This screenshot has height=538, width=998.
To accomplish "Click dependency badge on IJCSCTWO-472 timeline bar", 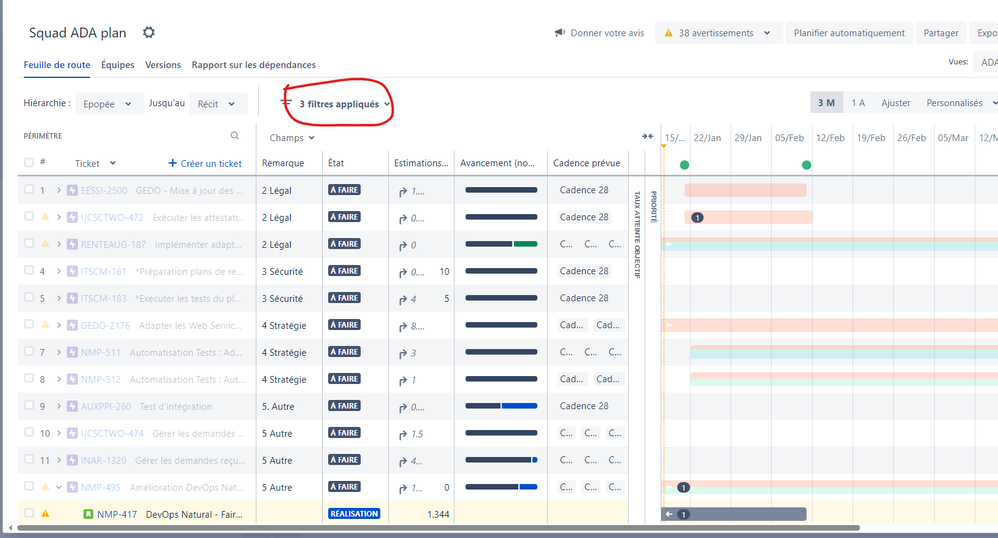I will click(697, 218).
